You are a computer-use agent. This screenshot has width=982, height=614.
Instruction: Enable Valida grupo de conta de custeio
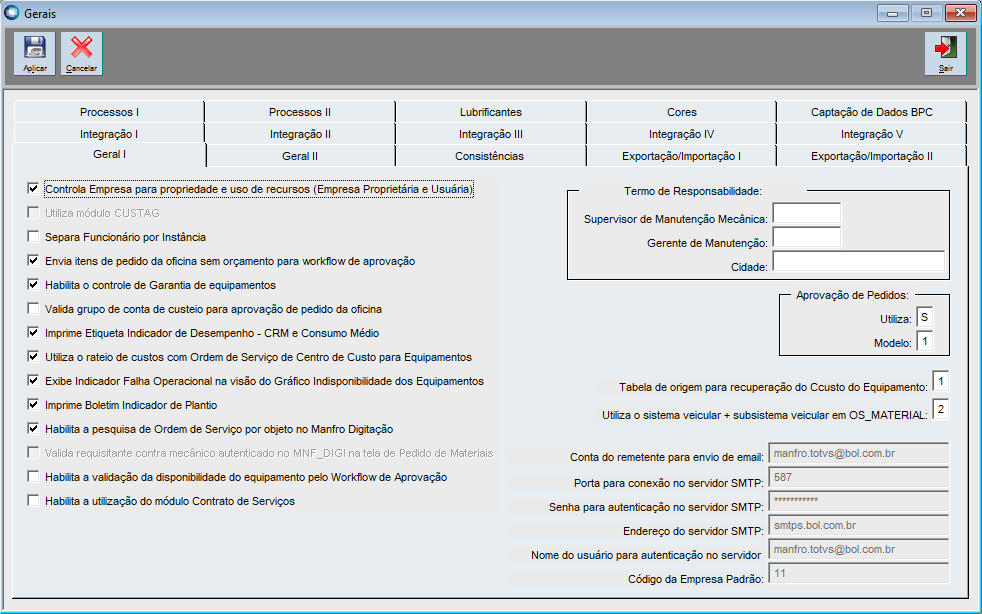[x=33, y=308]
